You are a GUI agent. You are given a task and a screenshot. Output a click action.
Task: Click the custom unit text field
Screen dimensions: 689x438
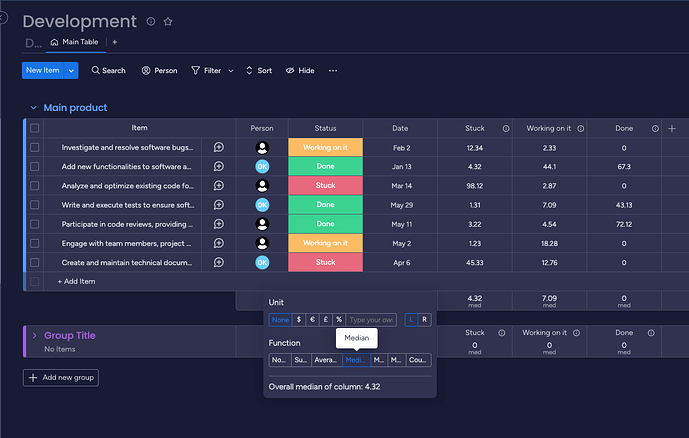click(371, 320)
